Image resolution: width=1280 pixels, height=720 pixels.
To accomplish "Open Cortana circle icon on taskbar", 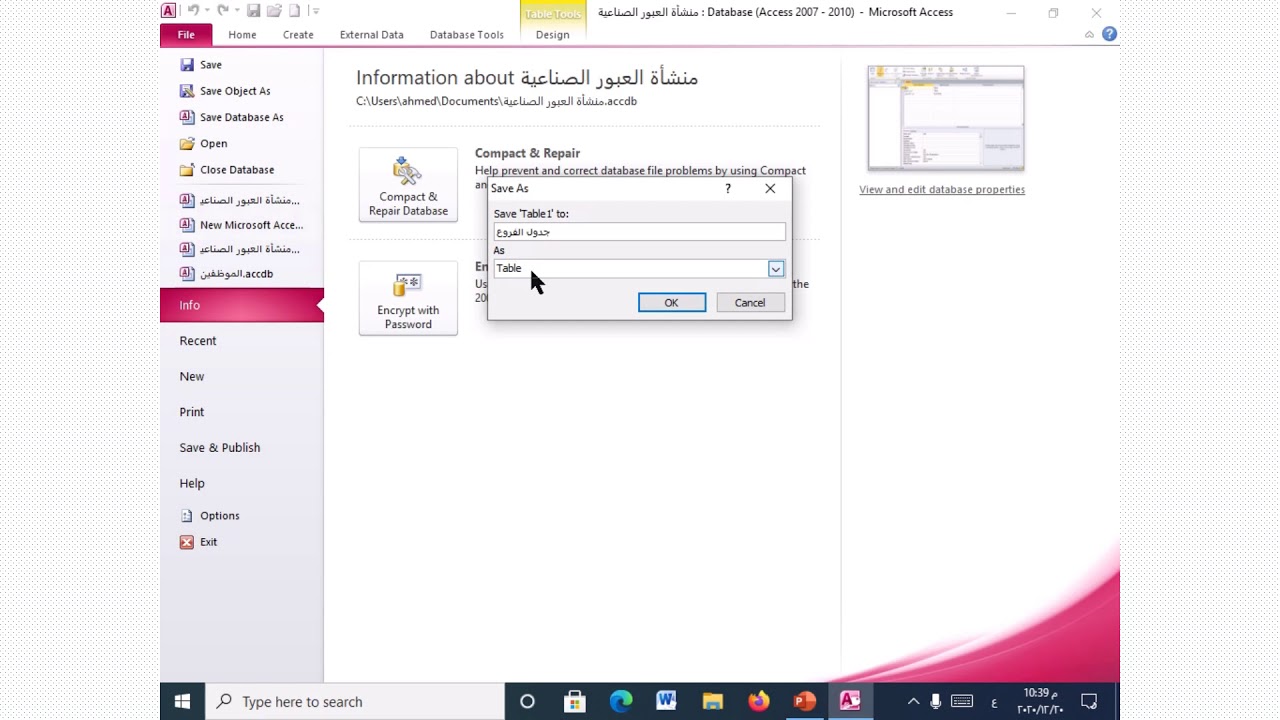I will point(527,702).
